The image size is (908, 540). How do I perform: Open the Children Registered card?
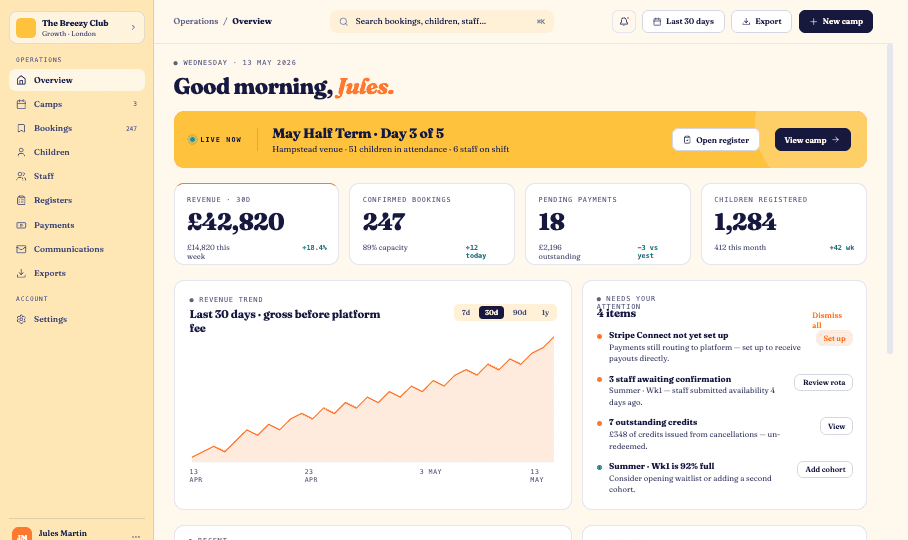pos(784,224)
